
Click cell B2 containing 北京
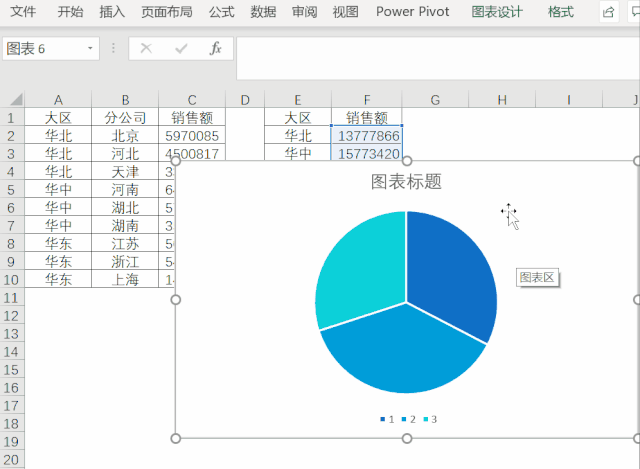(125, 136)
